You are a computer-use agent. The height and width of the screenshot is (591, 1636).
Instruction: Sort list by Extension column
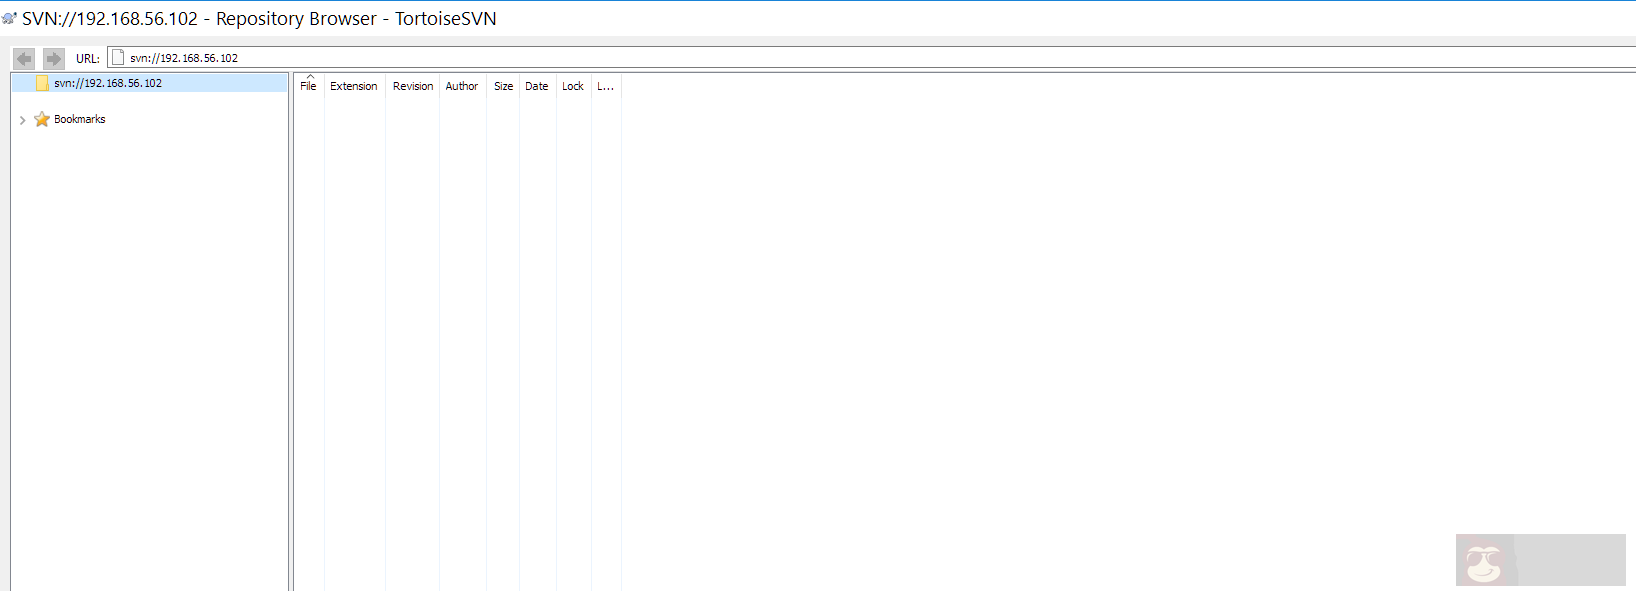click(354, 86)
